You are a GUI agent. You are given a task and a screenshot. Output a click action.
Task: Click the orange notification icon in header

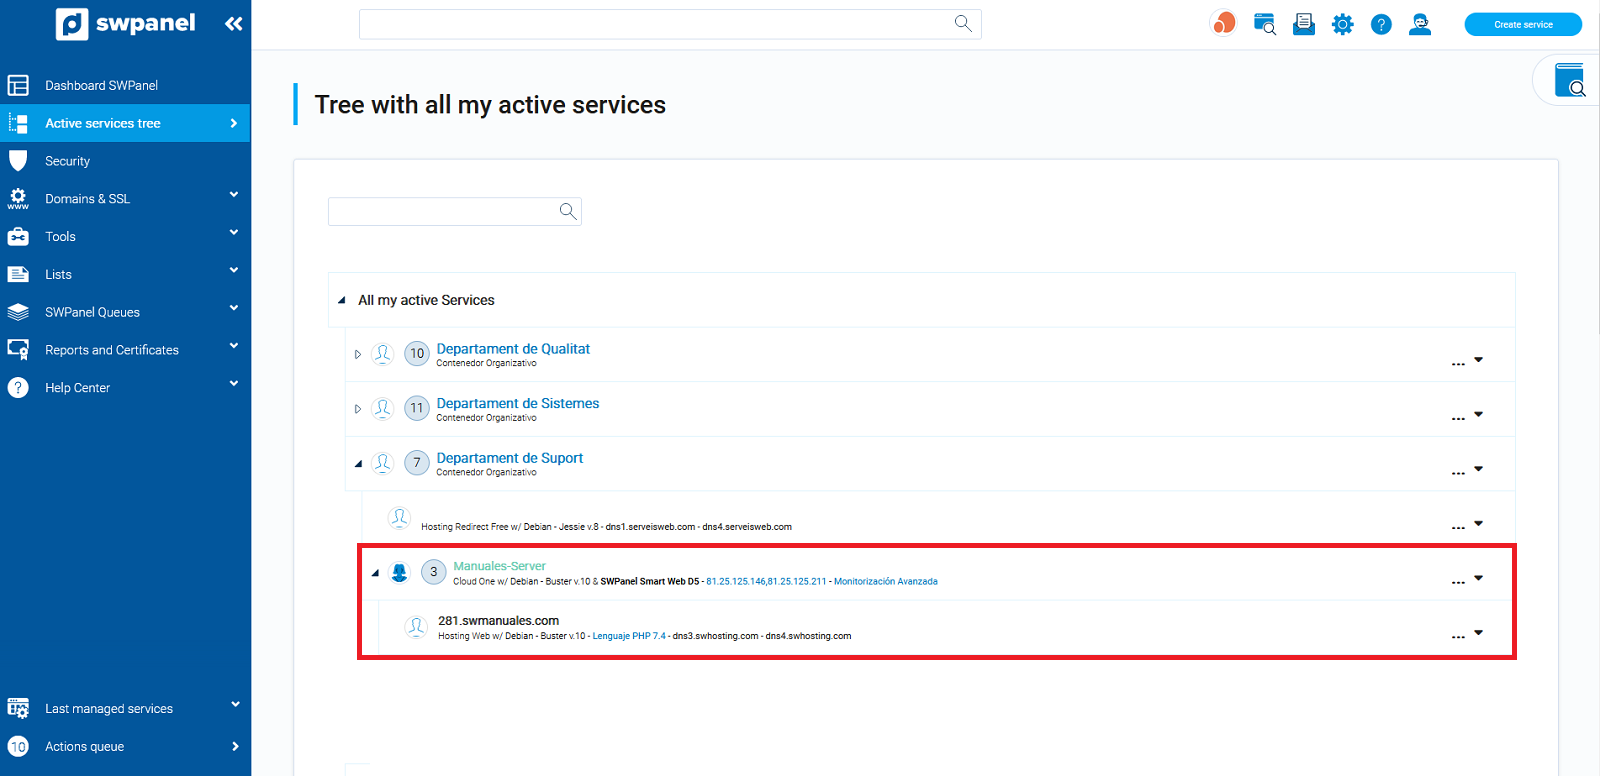click(1223, 23)
